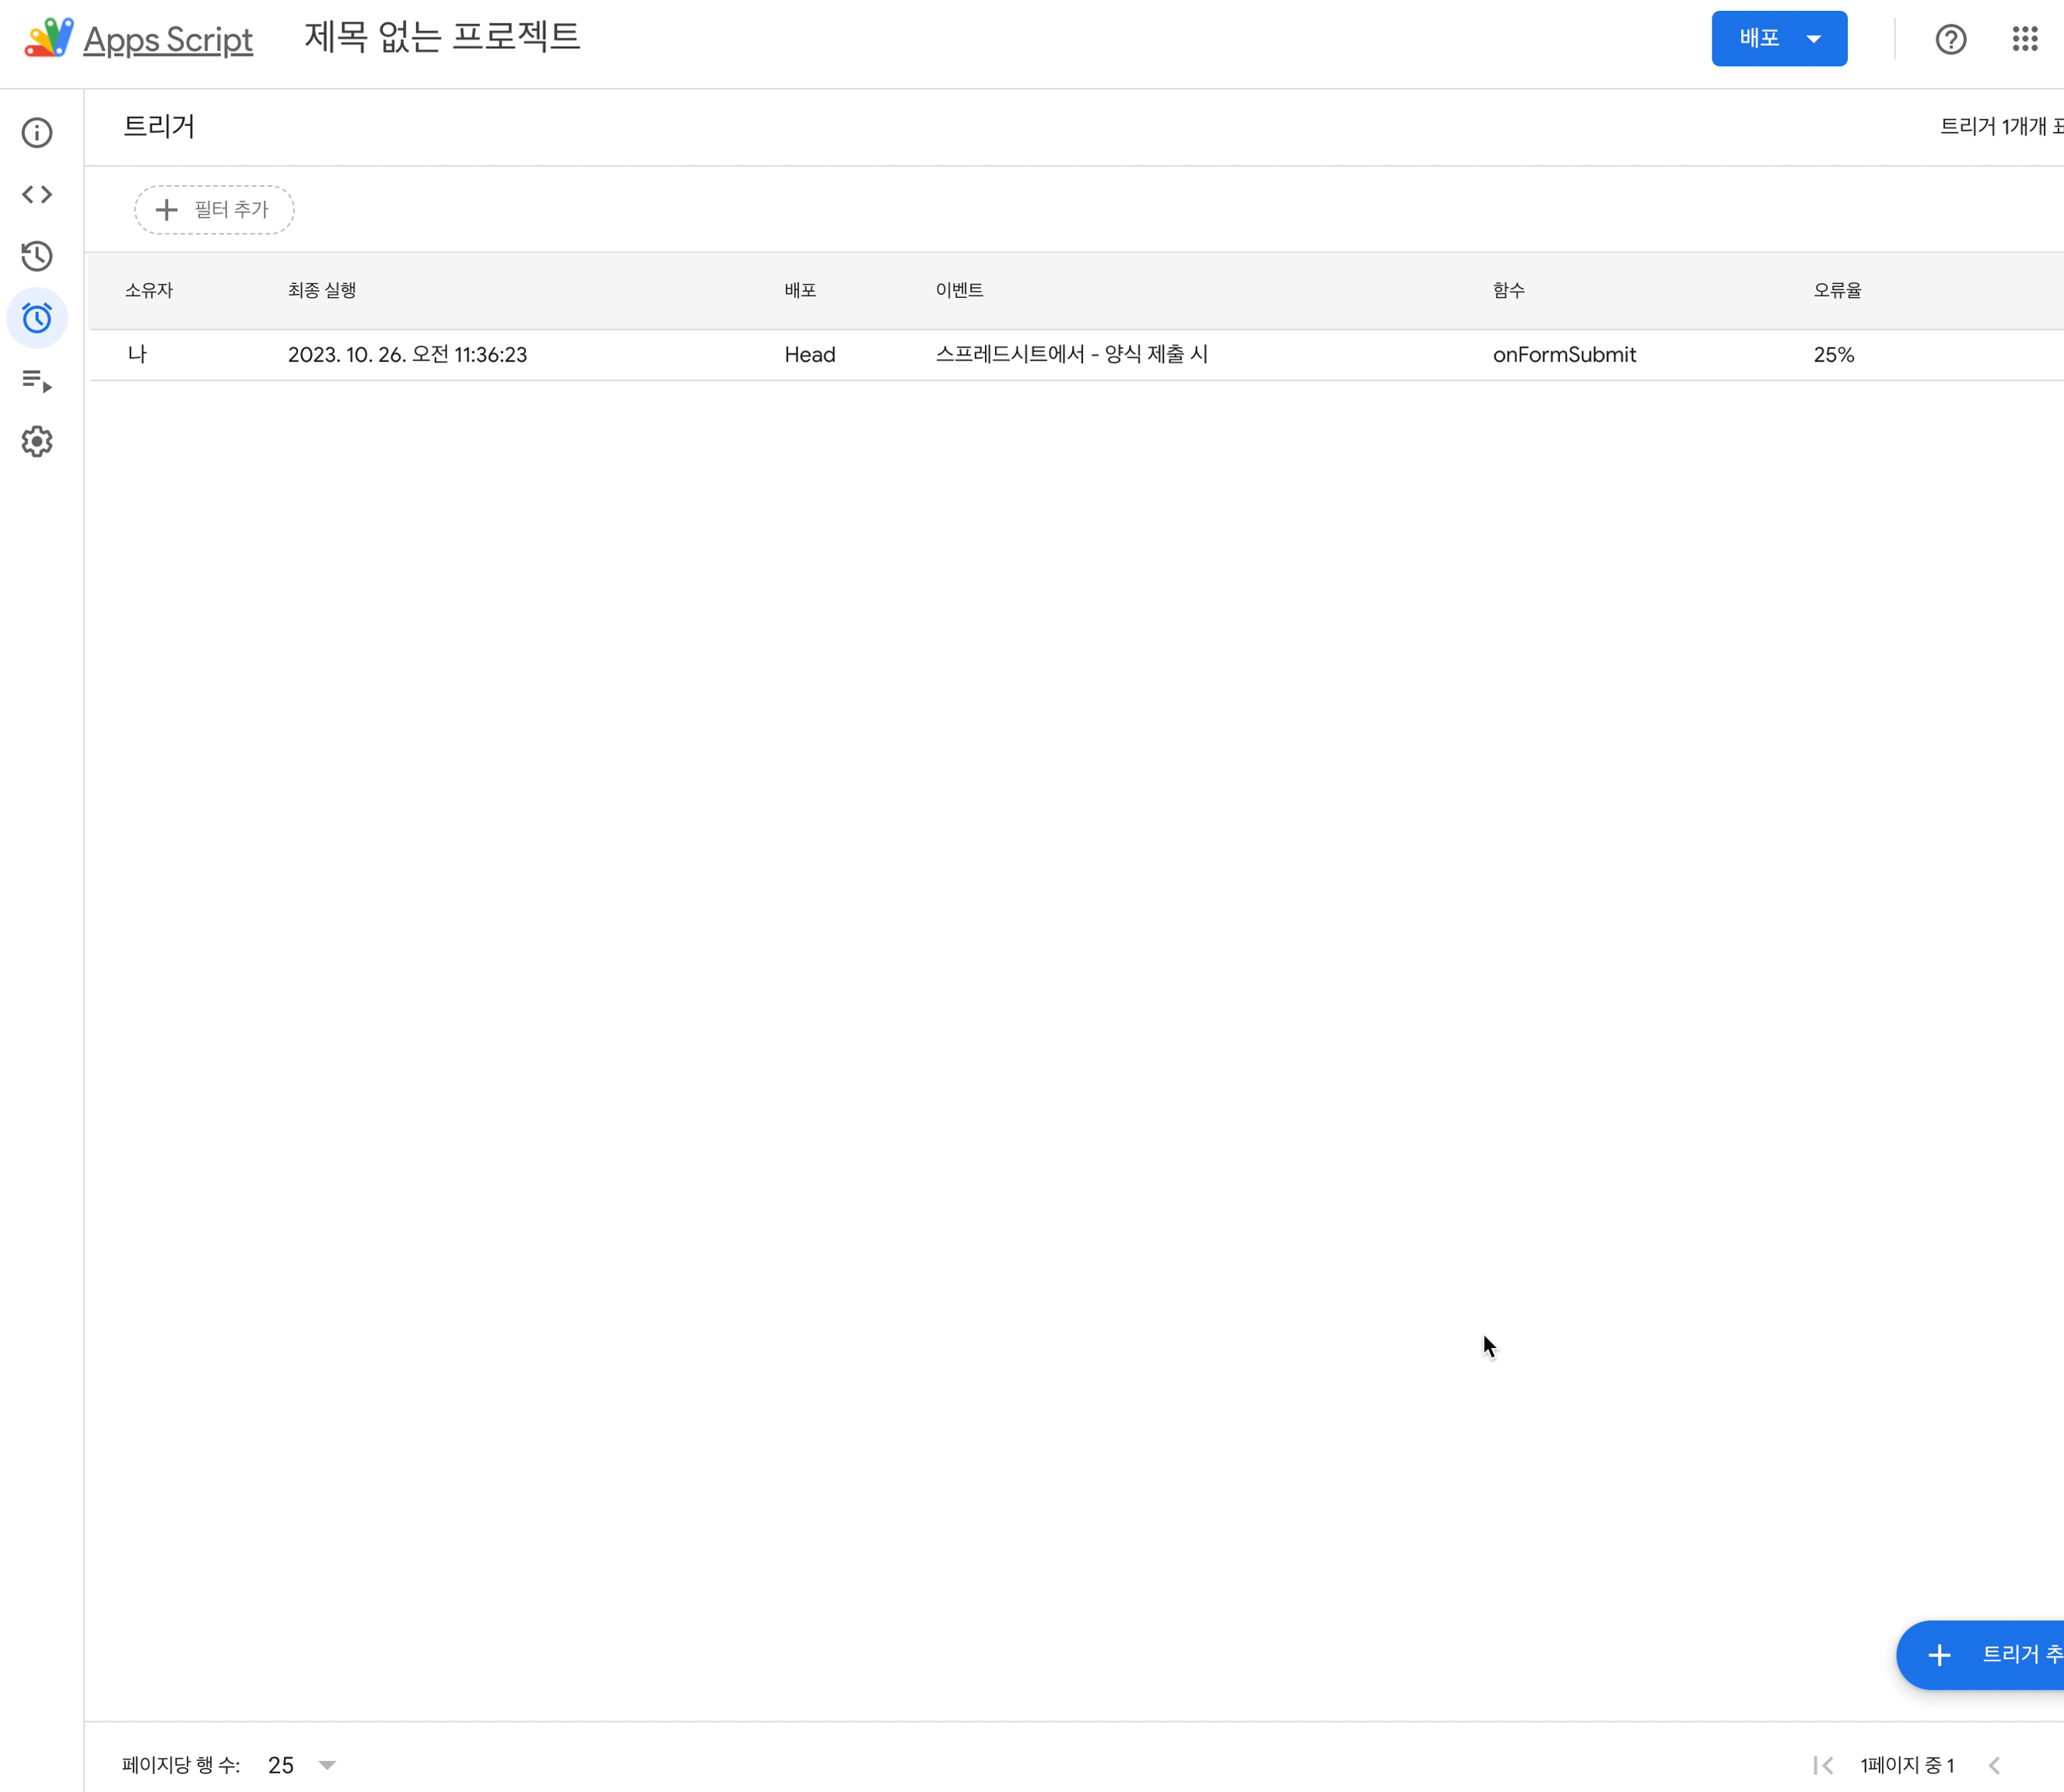
Task: Open project history icon in sidebar
Action: click(x=37, y=256)
